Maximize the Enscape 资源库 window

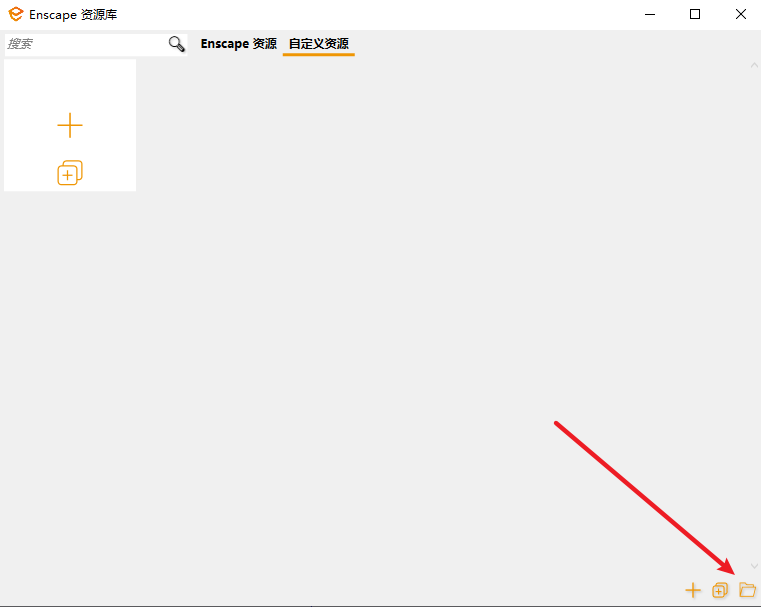[x=695, y=14]
